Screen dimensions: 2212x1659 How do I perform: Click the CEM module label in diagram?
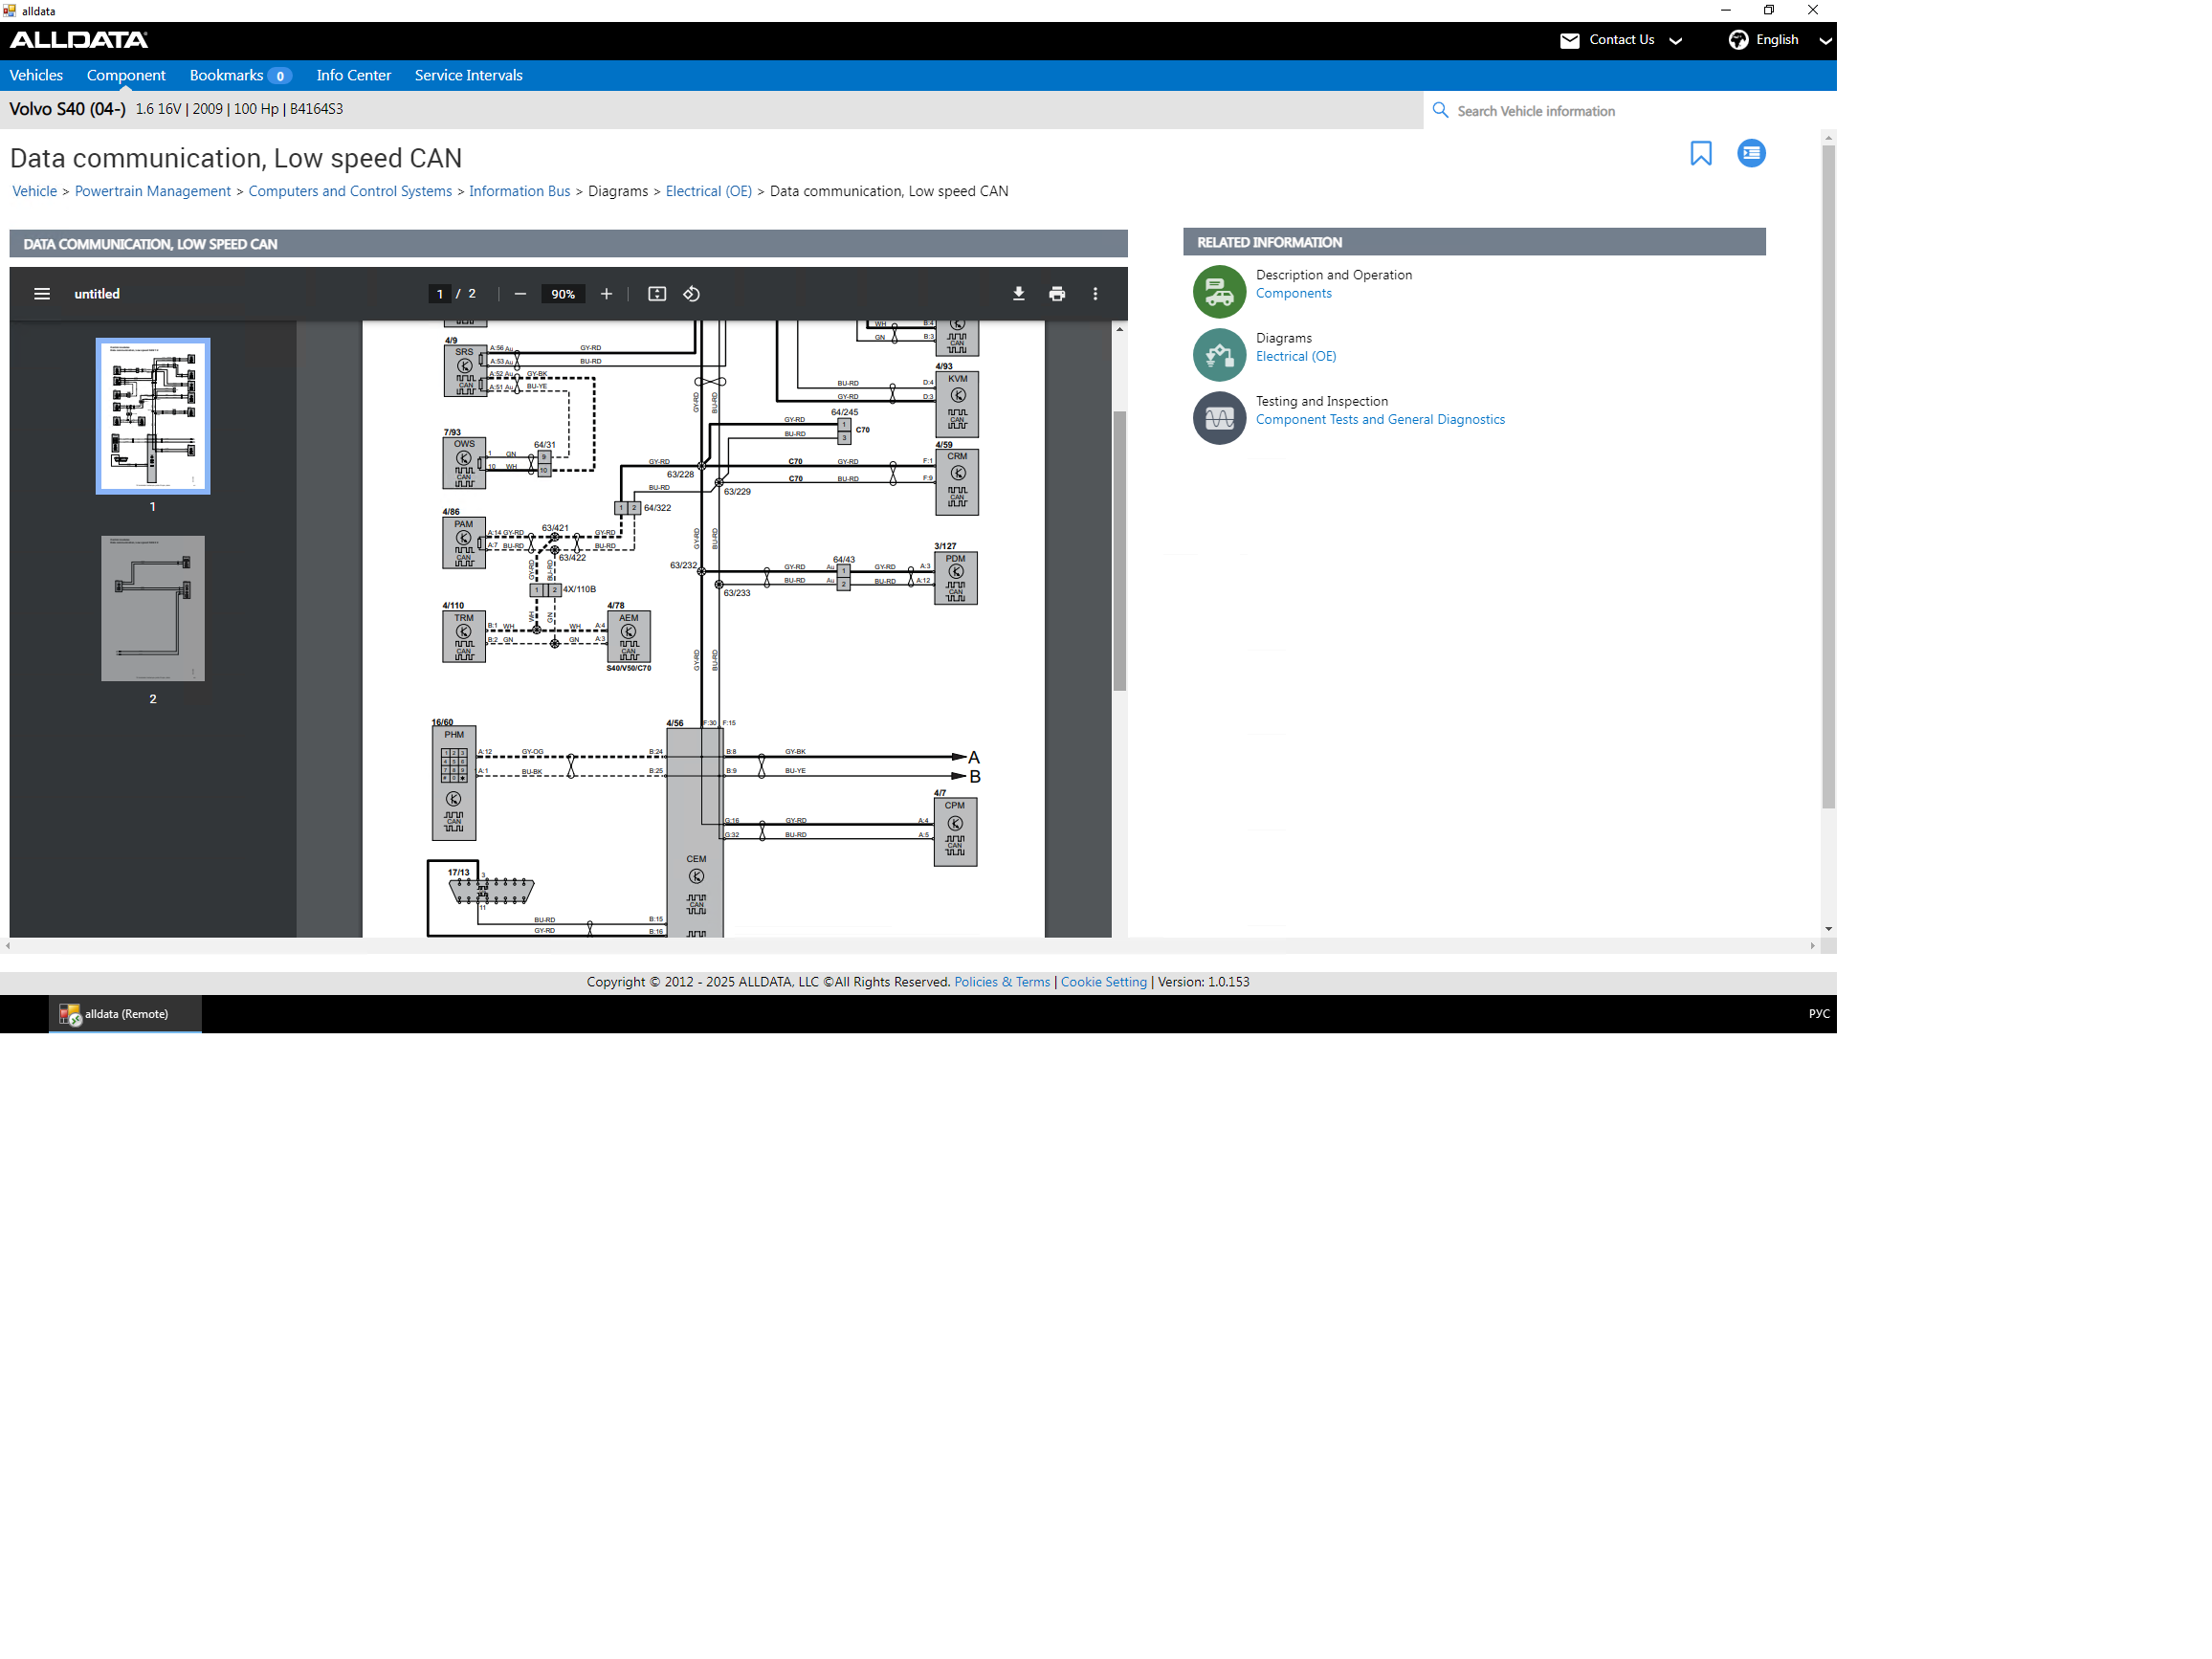click(x=696, y=859)
